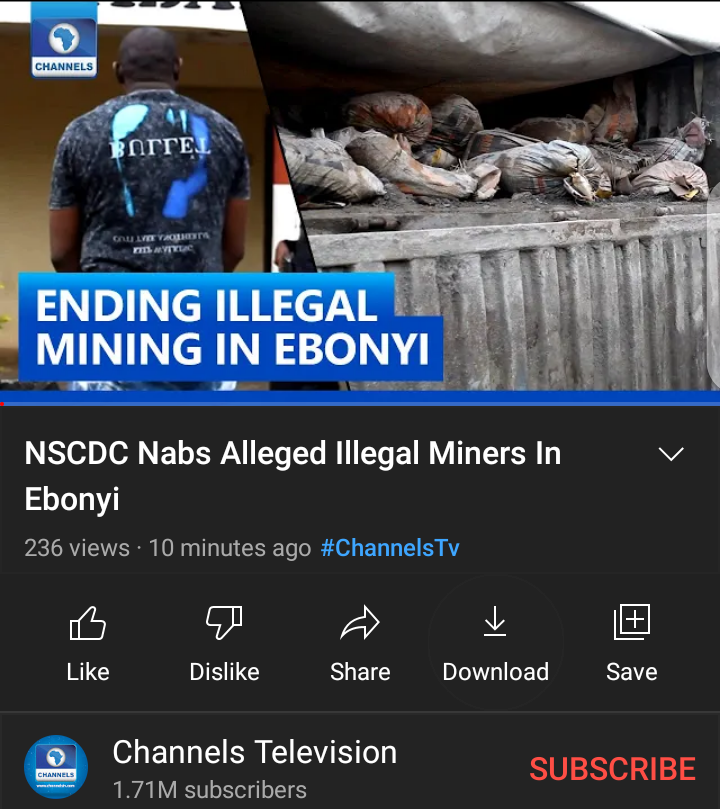Open the #ChannelsTv hashtag link

[390, 548]
